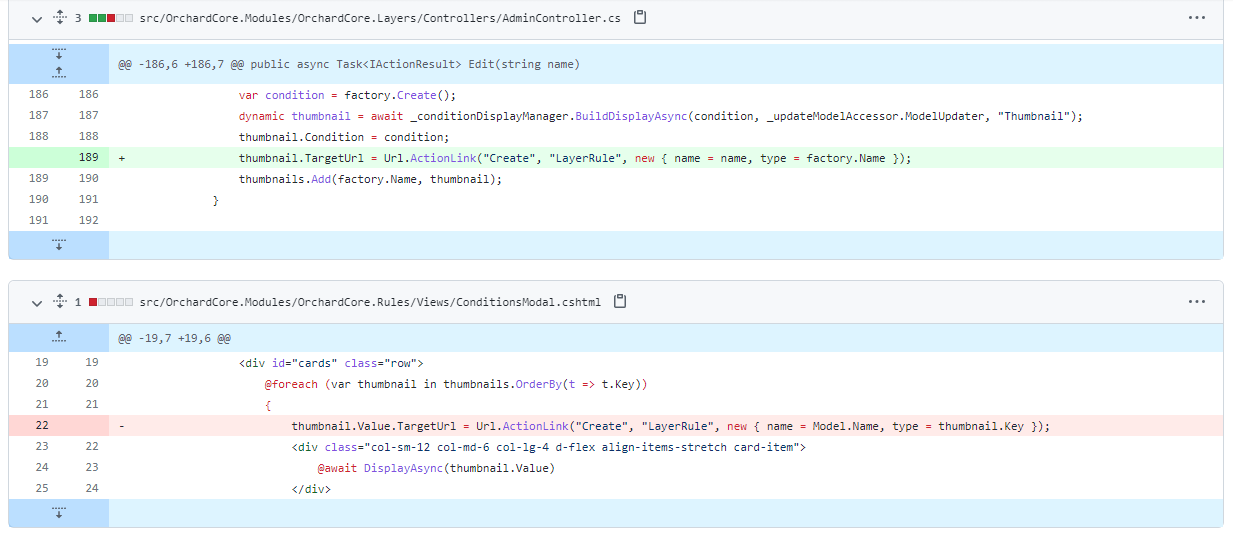This screenshot has width=1233, height=538.
Task: Copy the AdminController.cs file path
Action: pyautogui.click(x=641, y=18)
